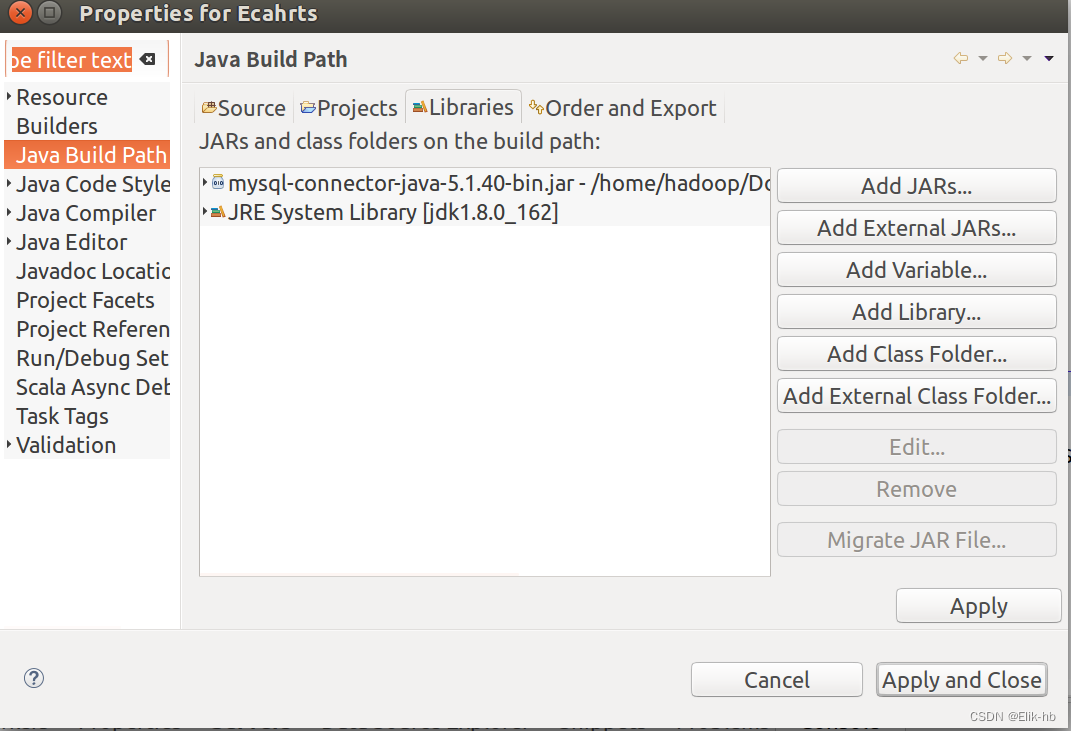Expand the mysql-connector-java-5.1.40-bin.jar entry
This screenshot has width=1071, height=731.
tap(206, 183)
